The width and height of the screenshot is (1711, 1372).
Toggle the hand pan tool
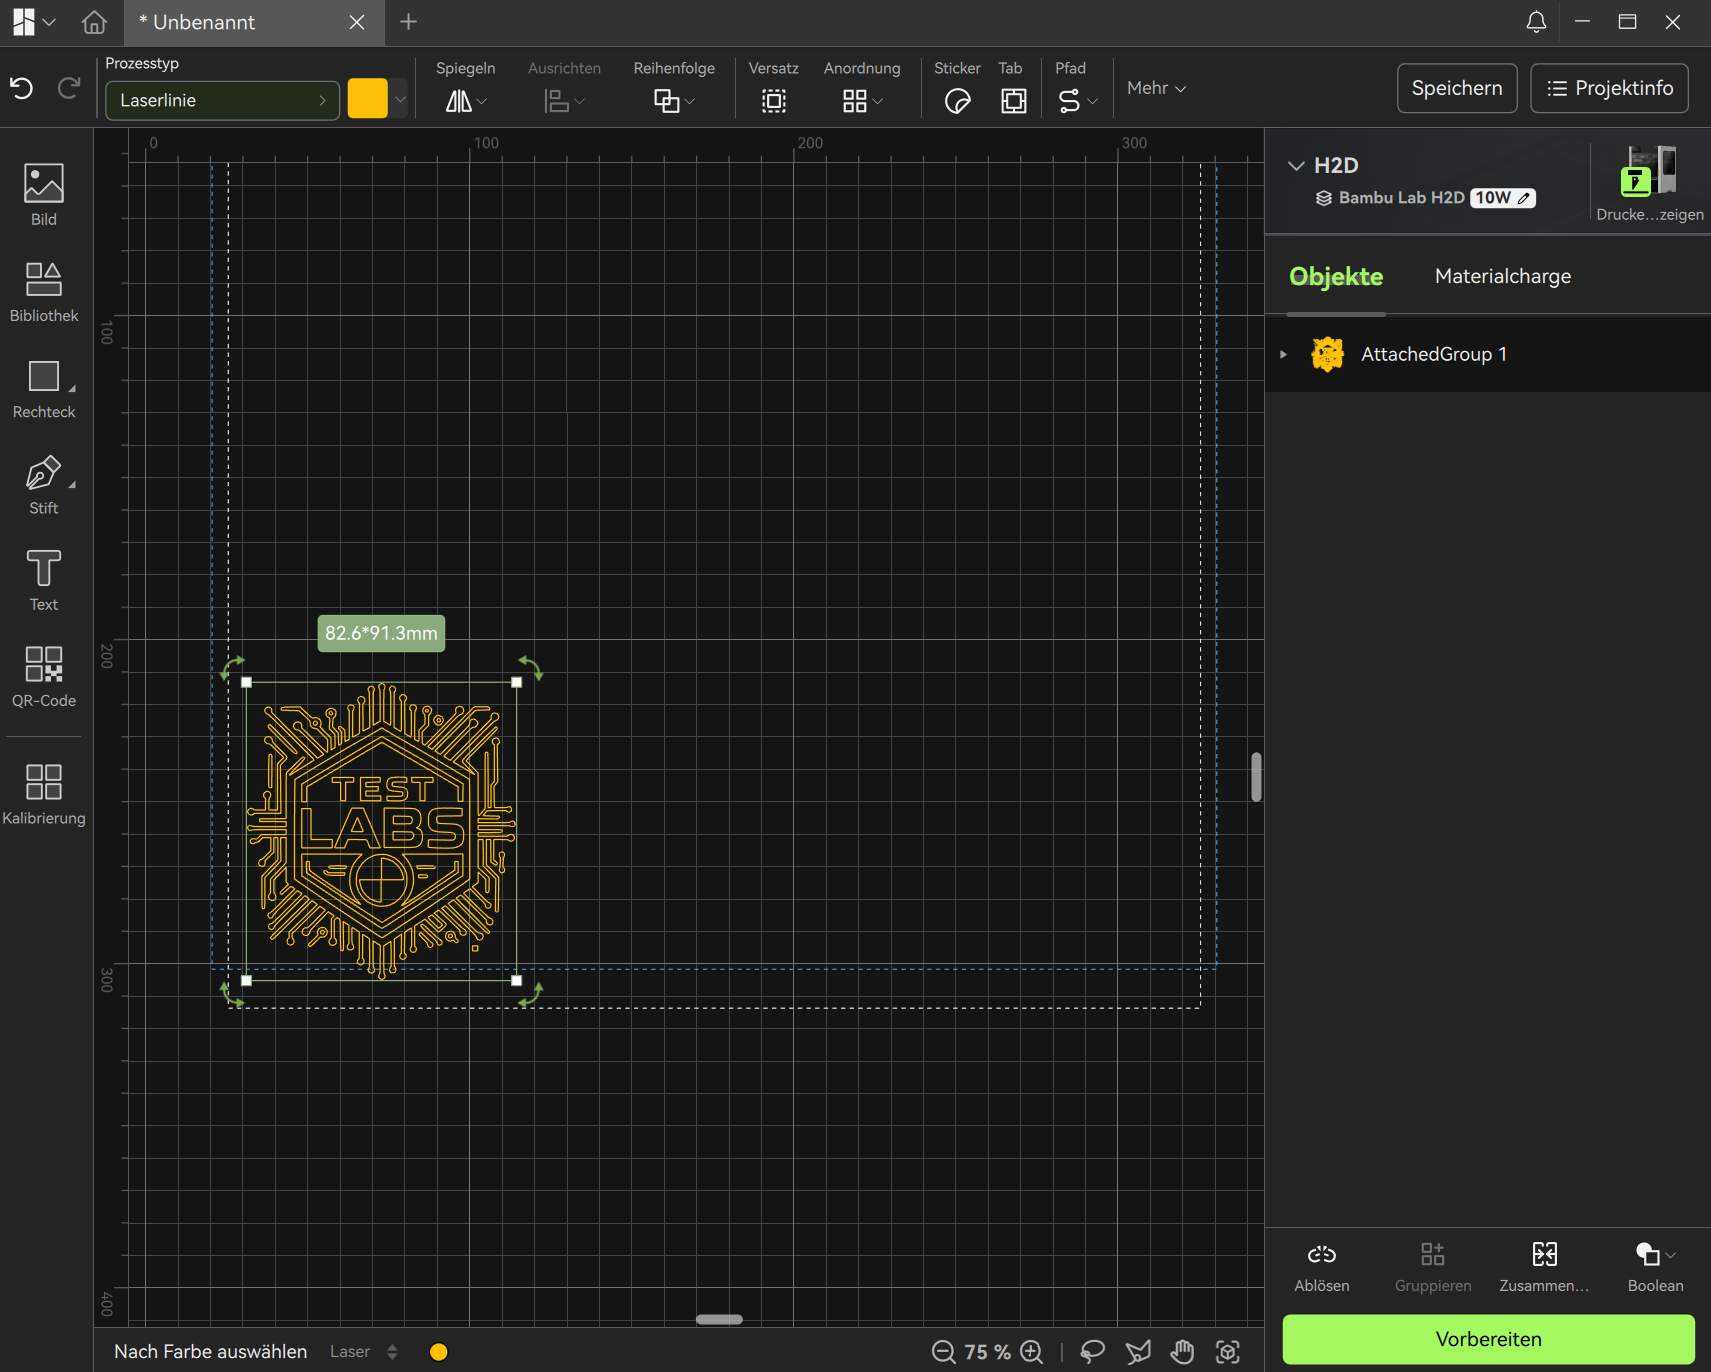click(x=1182, y=1352)
